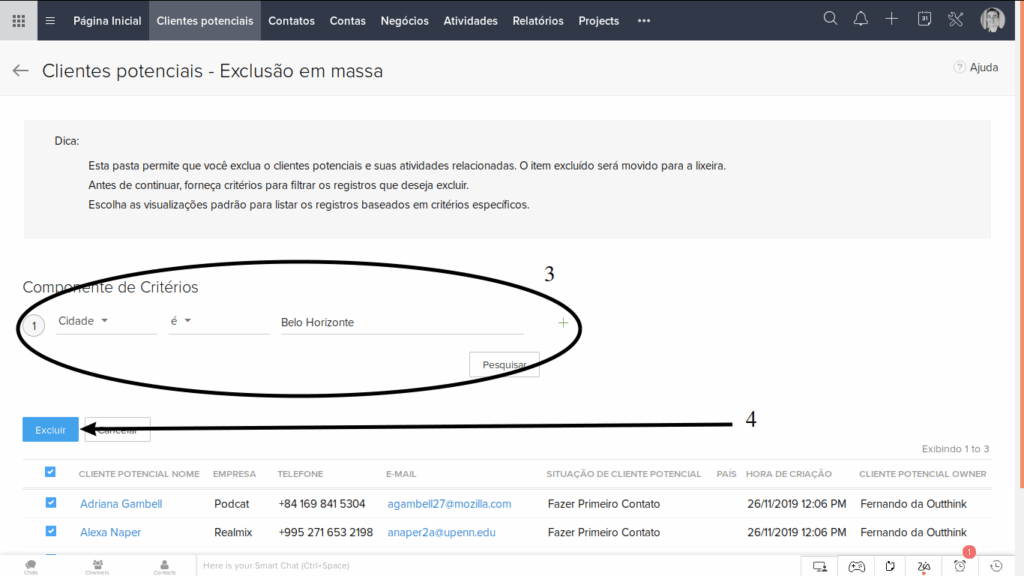Image resolution: width=1024 pixels, height=576 pixels.
Task: Sort by Cliente Potencial Nome column
Action: [139, 473]
